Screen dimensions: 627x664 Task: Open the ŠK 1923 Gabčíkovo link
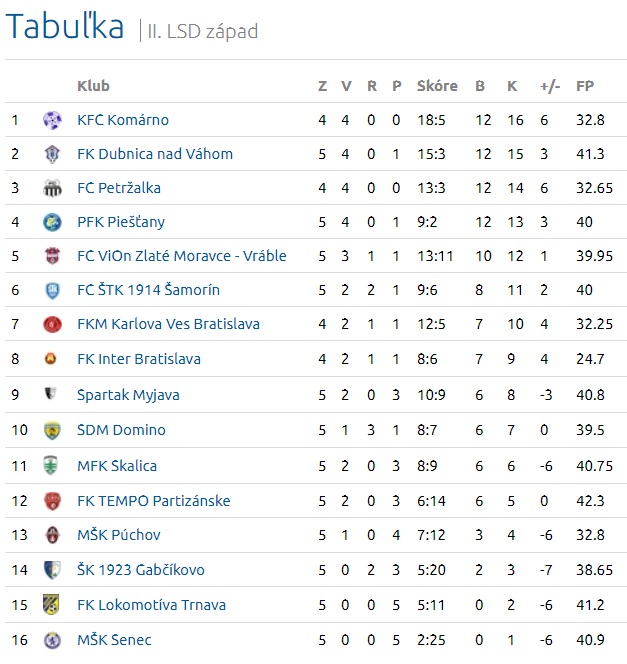tap(141, 570)
